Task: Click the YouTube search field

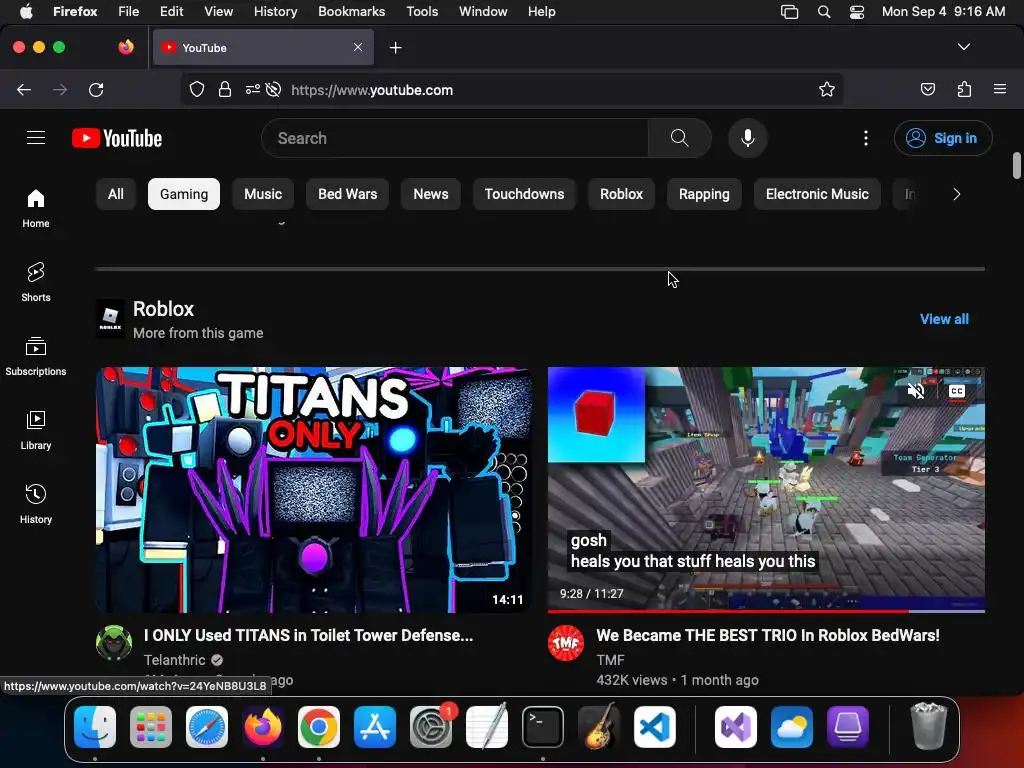Action: click(455, 138)
